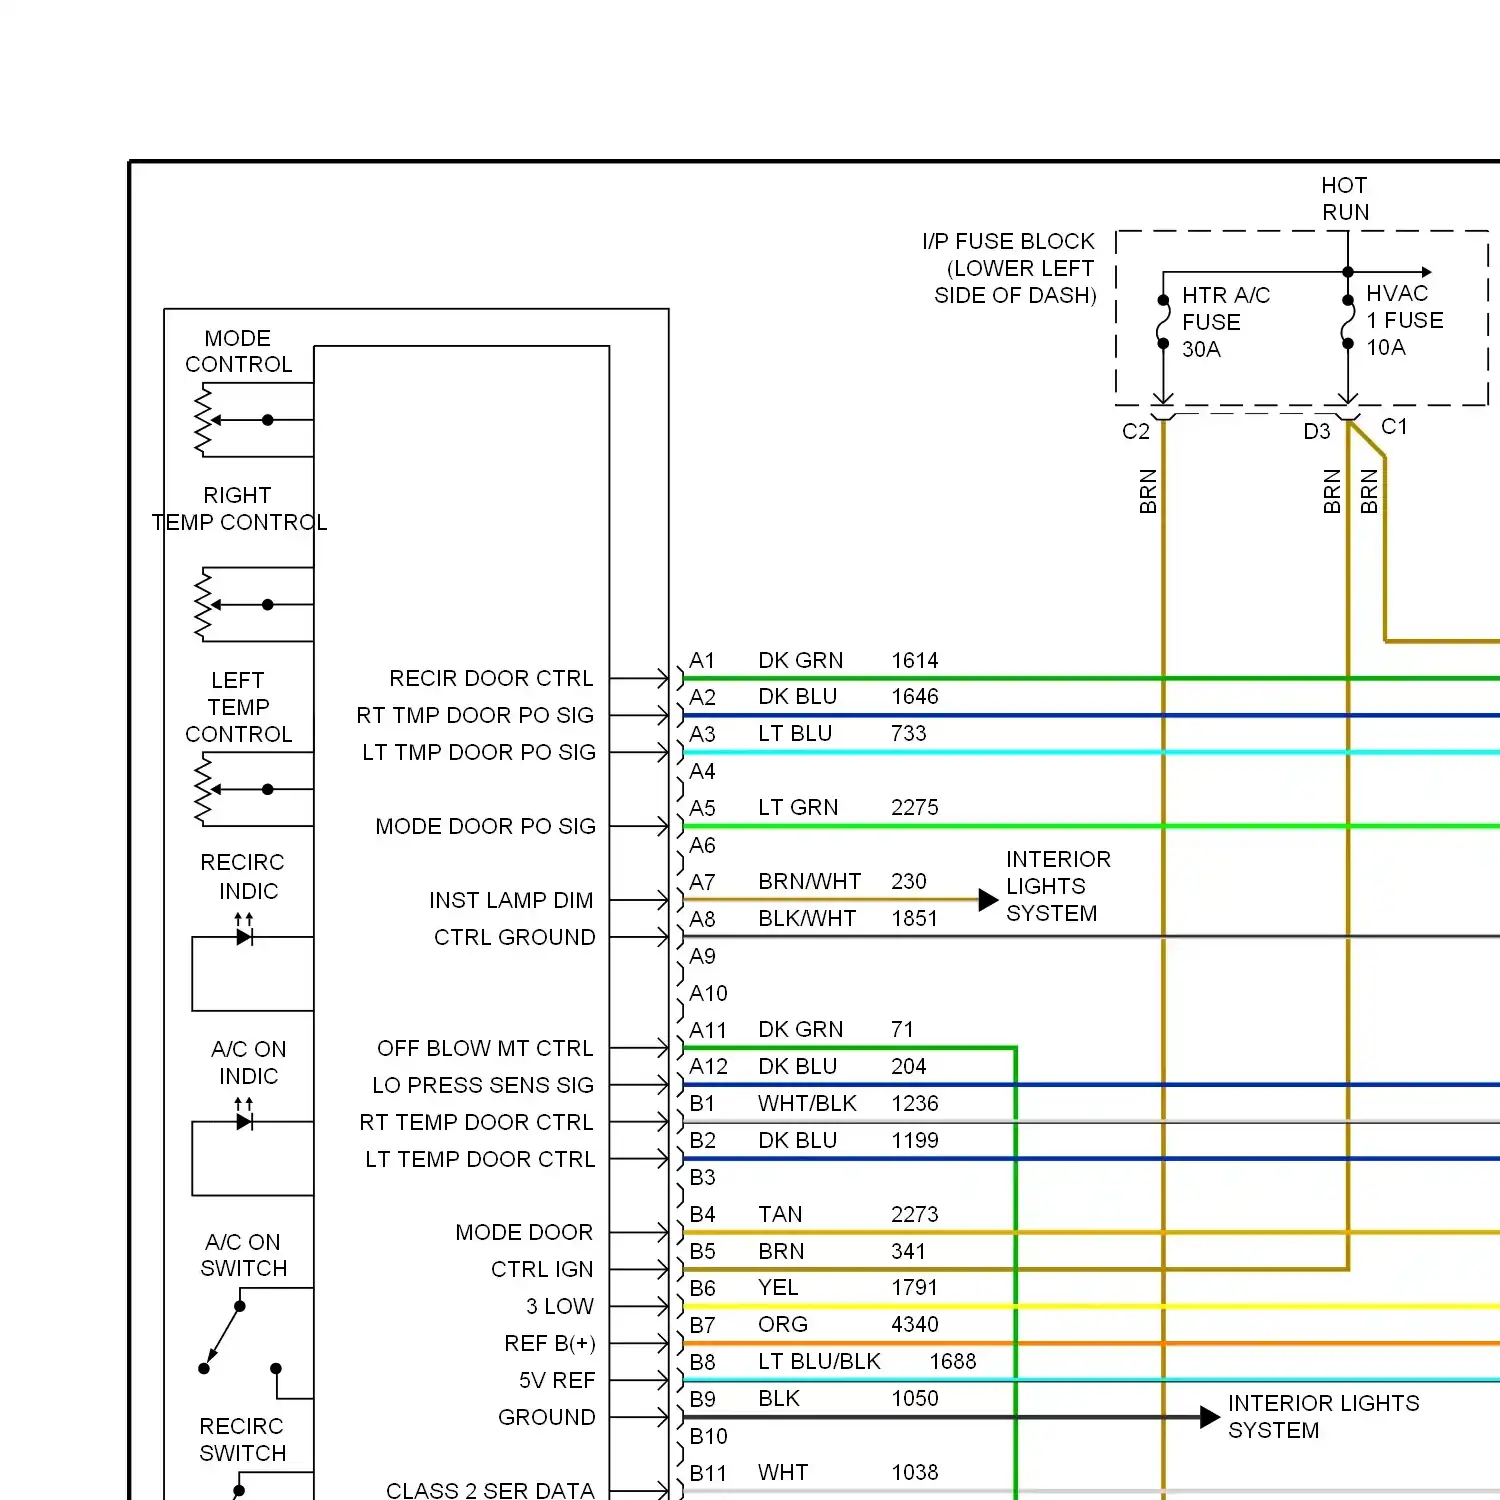Click the REF B(+) label

coord(550,1344)
